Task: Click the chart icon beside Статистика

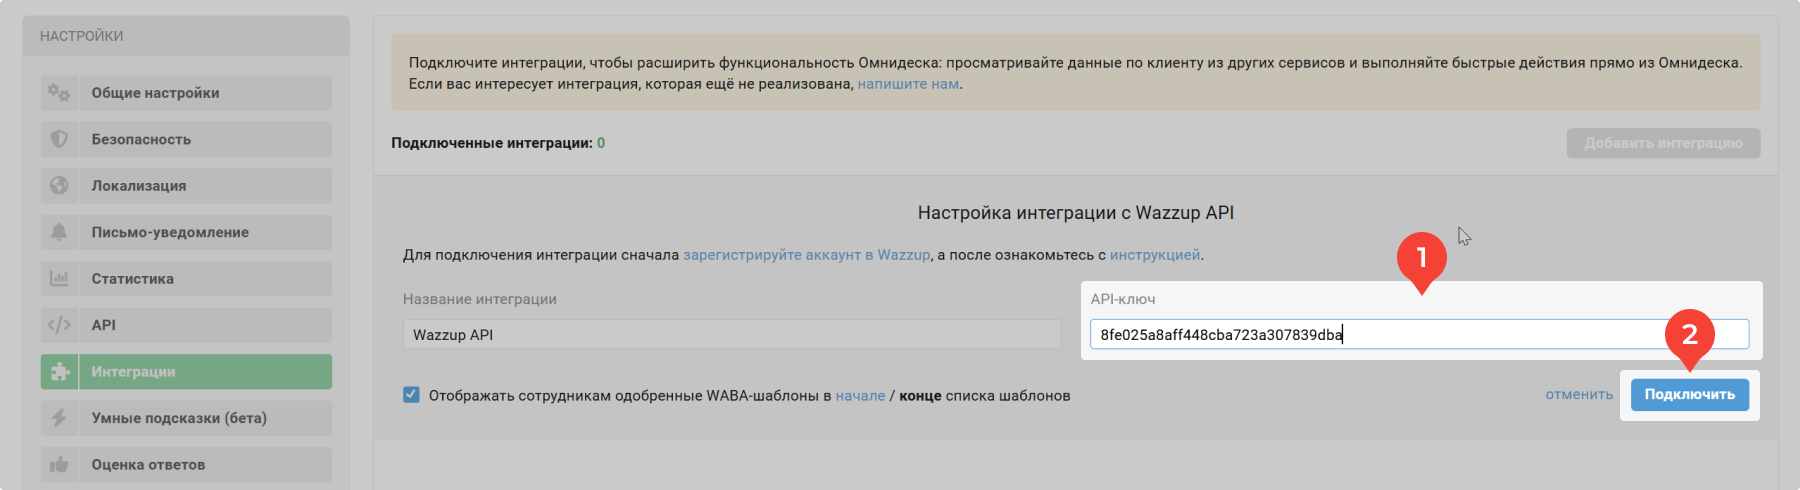Action: click(x=59, y=278)
